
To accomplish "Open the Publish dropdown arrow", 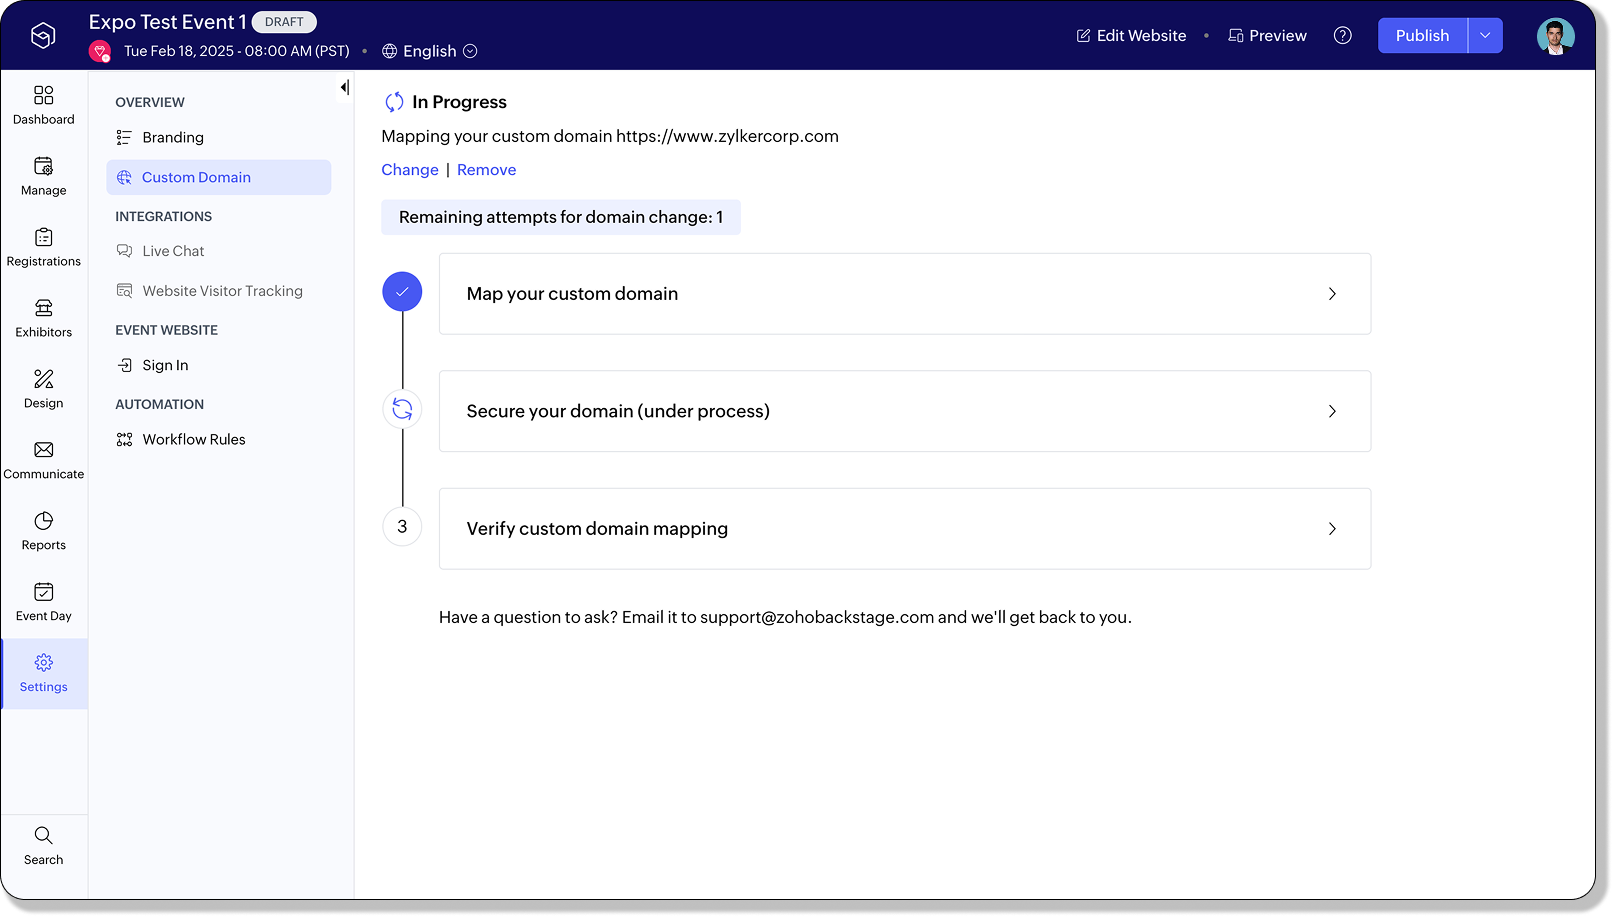I will (1485, 36).
